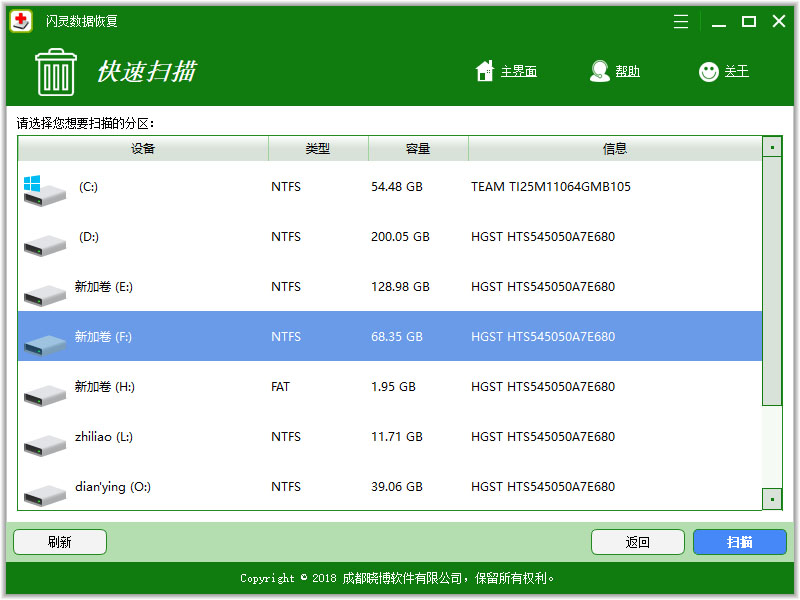Click the scrollbar up arrow button
Image resolution: width=800 pixels, height=600 pixels.
click(x=772, y=147)
